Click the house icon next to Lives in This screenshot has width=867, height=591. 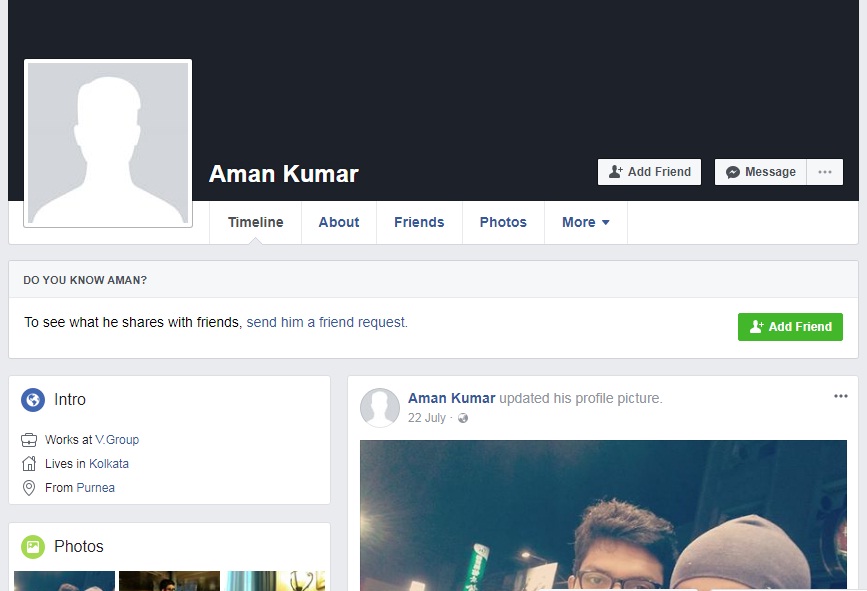29,463
